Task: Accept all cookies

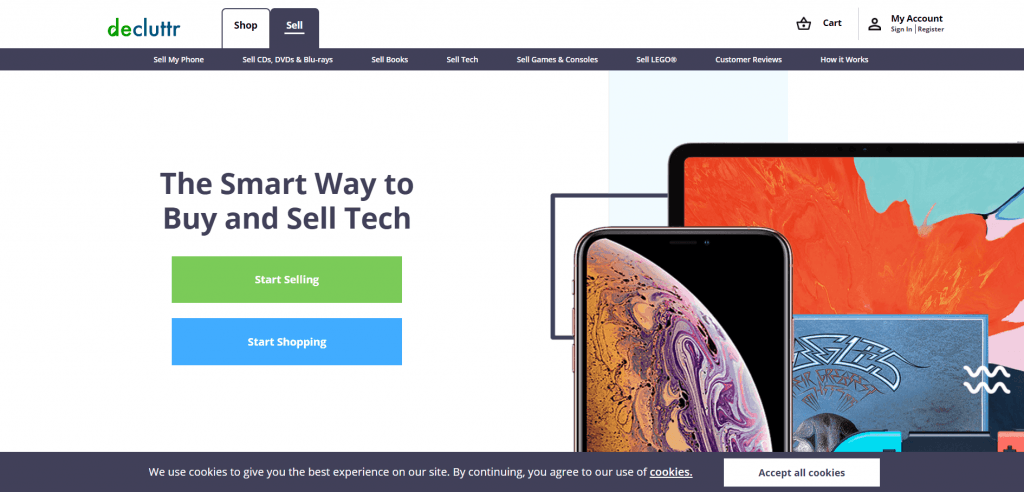Action: tap(801, 472)
